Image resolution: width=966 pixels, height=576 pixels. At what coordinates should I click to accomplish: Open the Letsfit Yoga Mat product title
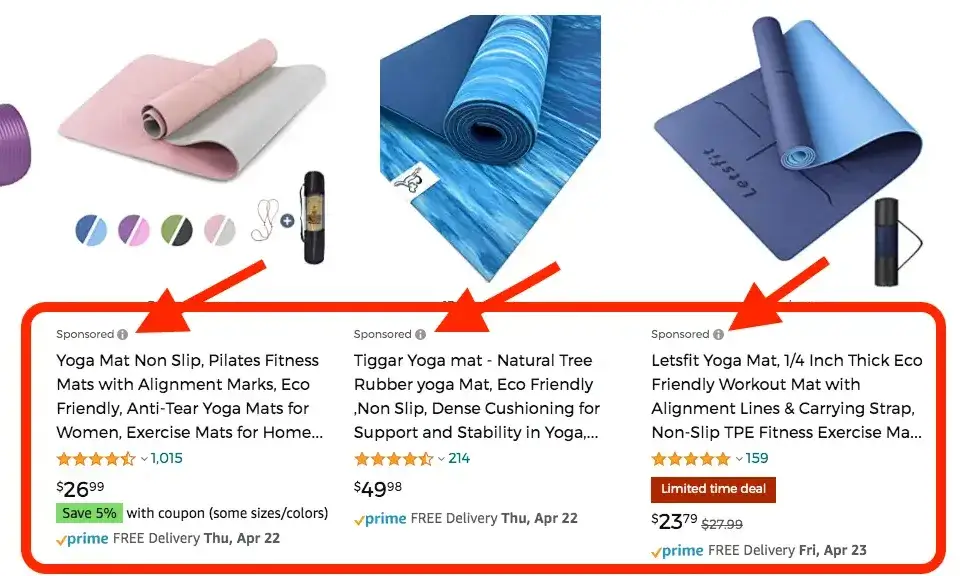pyautogui.click(x=787, y=396)
